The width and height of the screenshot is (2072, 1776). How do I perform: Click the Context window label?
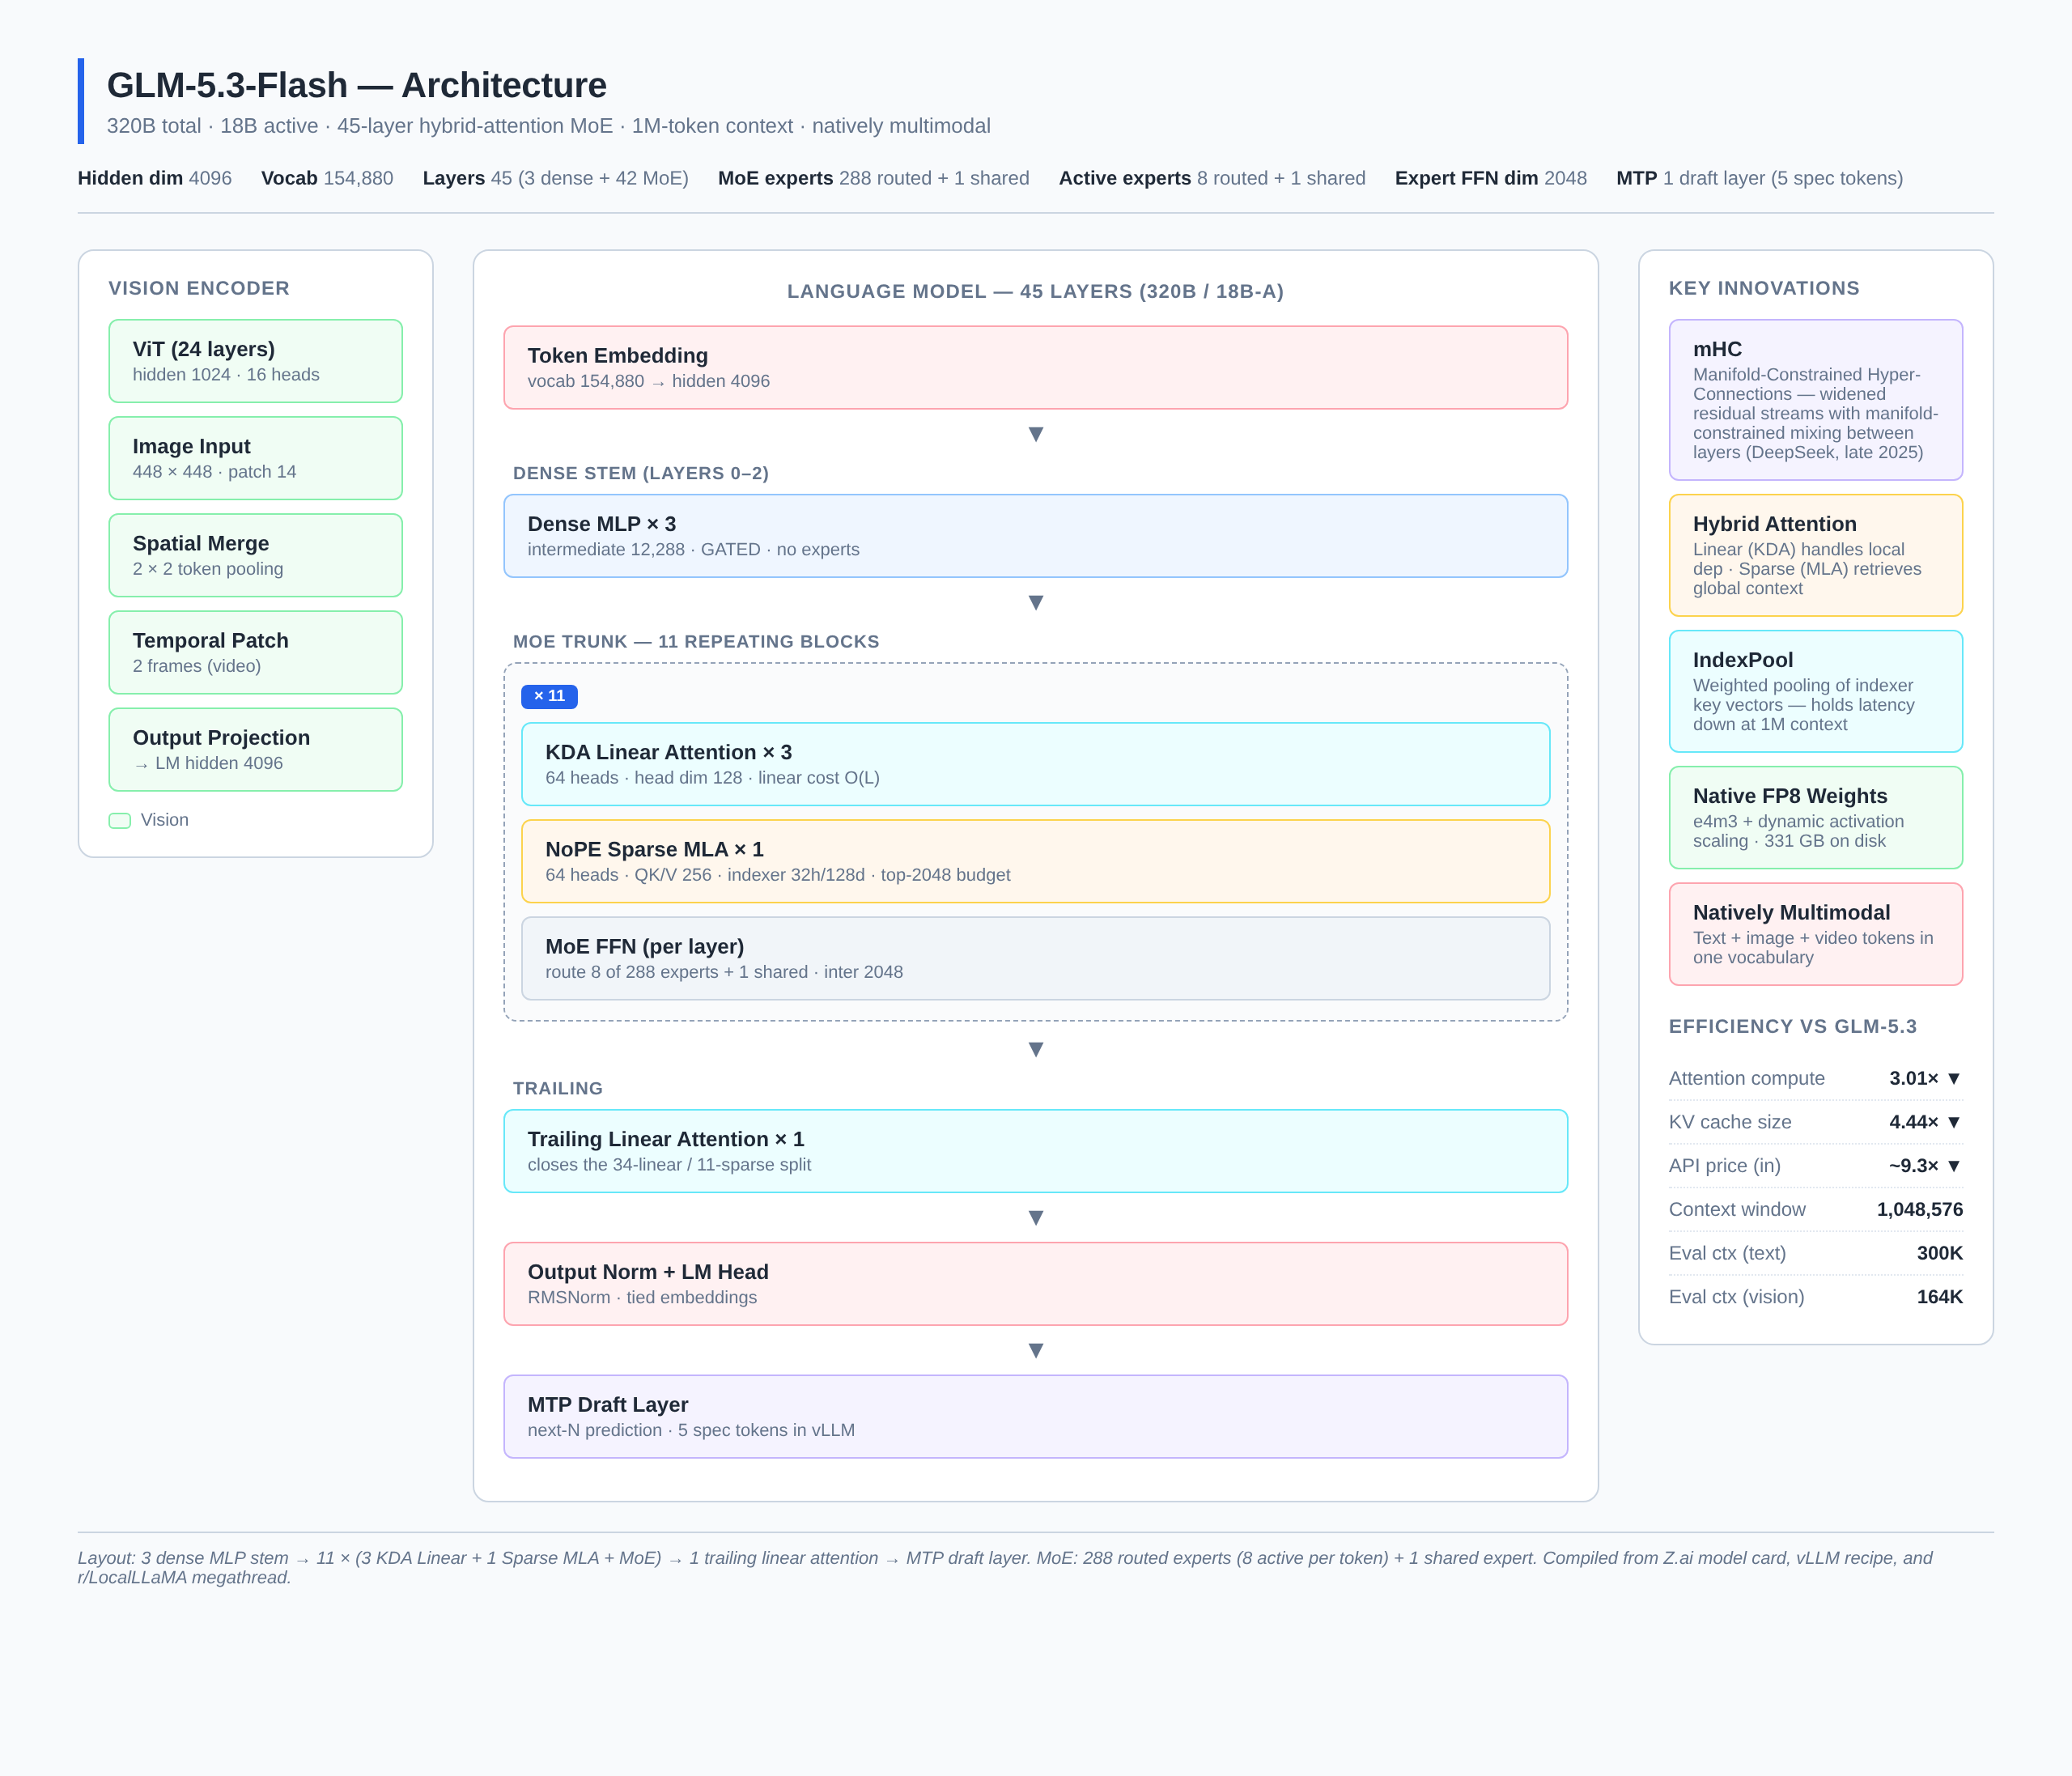tap(1737, 1209)
